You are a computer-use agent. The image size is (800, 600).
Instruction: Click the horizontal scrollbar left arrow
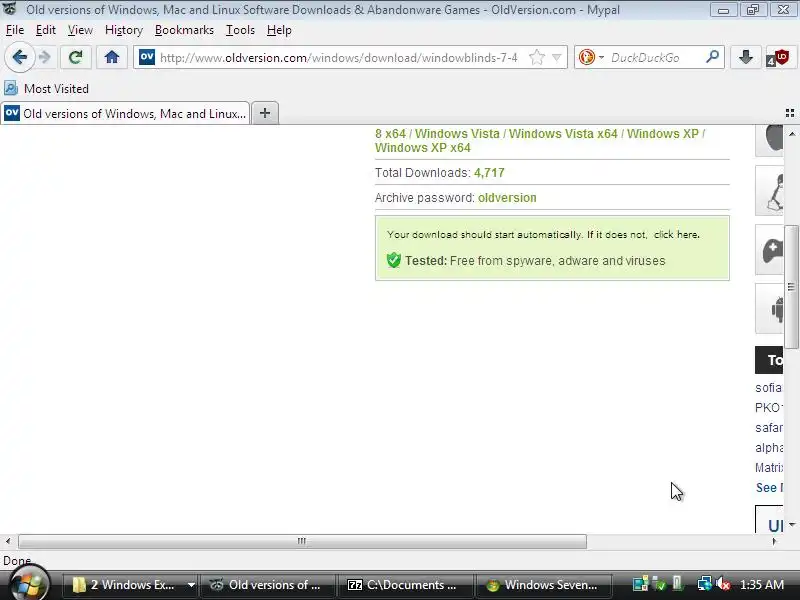click(x=8, y=541)
